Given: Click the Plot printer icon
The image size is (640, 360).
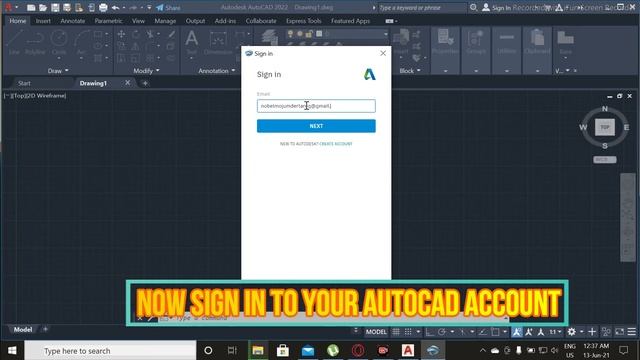Looking at the screenshot, I should 103,7.
